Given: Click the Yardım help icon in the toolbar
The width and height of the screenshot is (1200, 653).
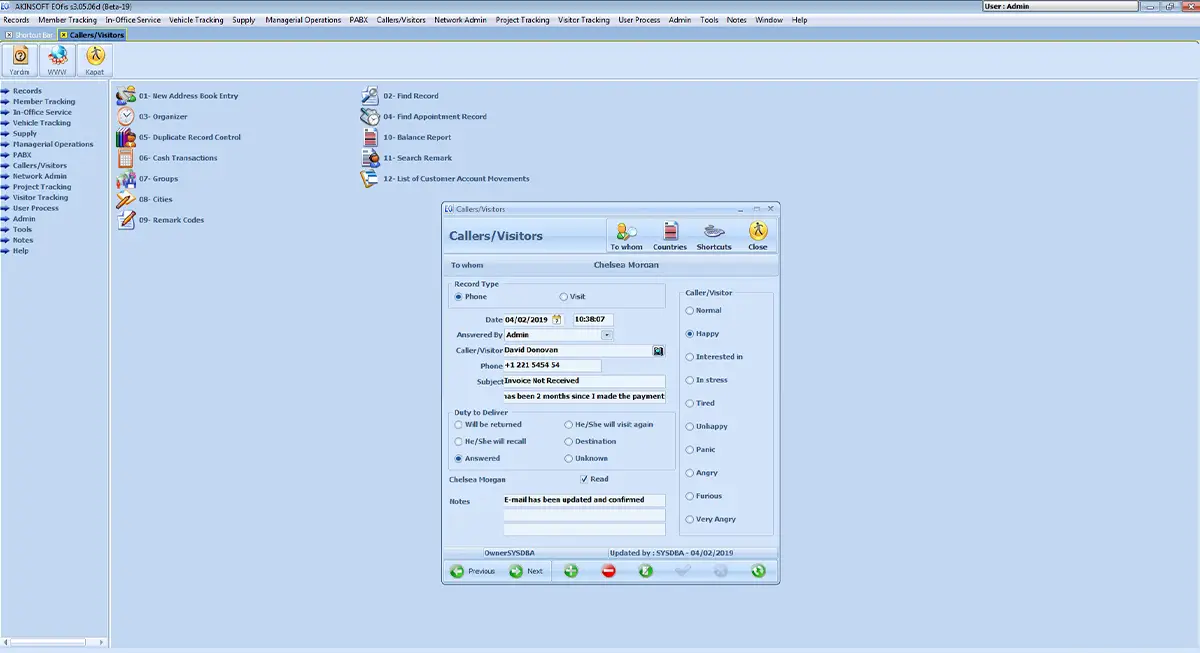Looking at the screenshot, I should 20,60.
